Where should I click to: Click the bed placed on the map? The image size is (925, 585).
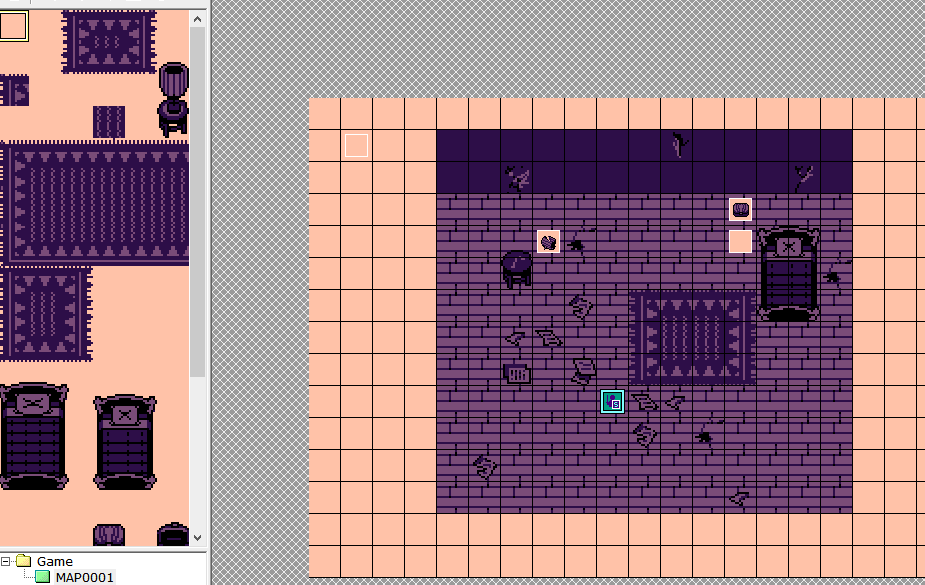789,274
